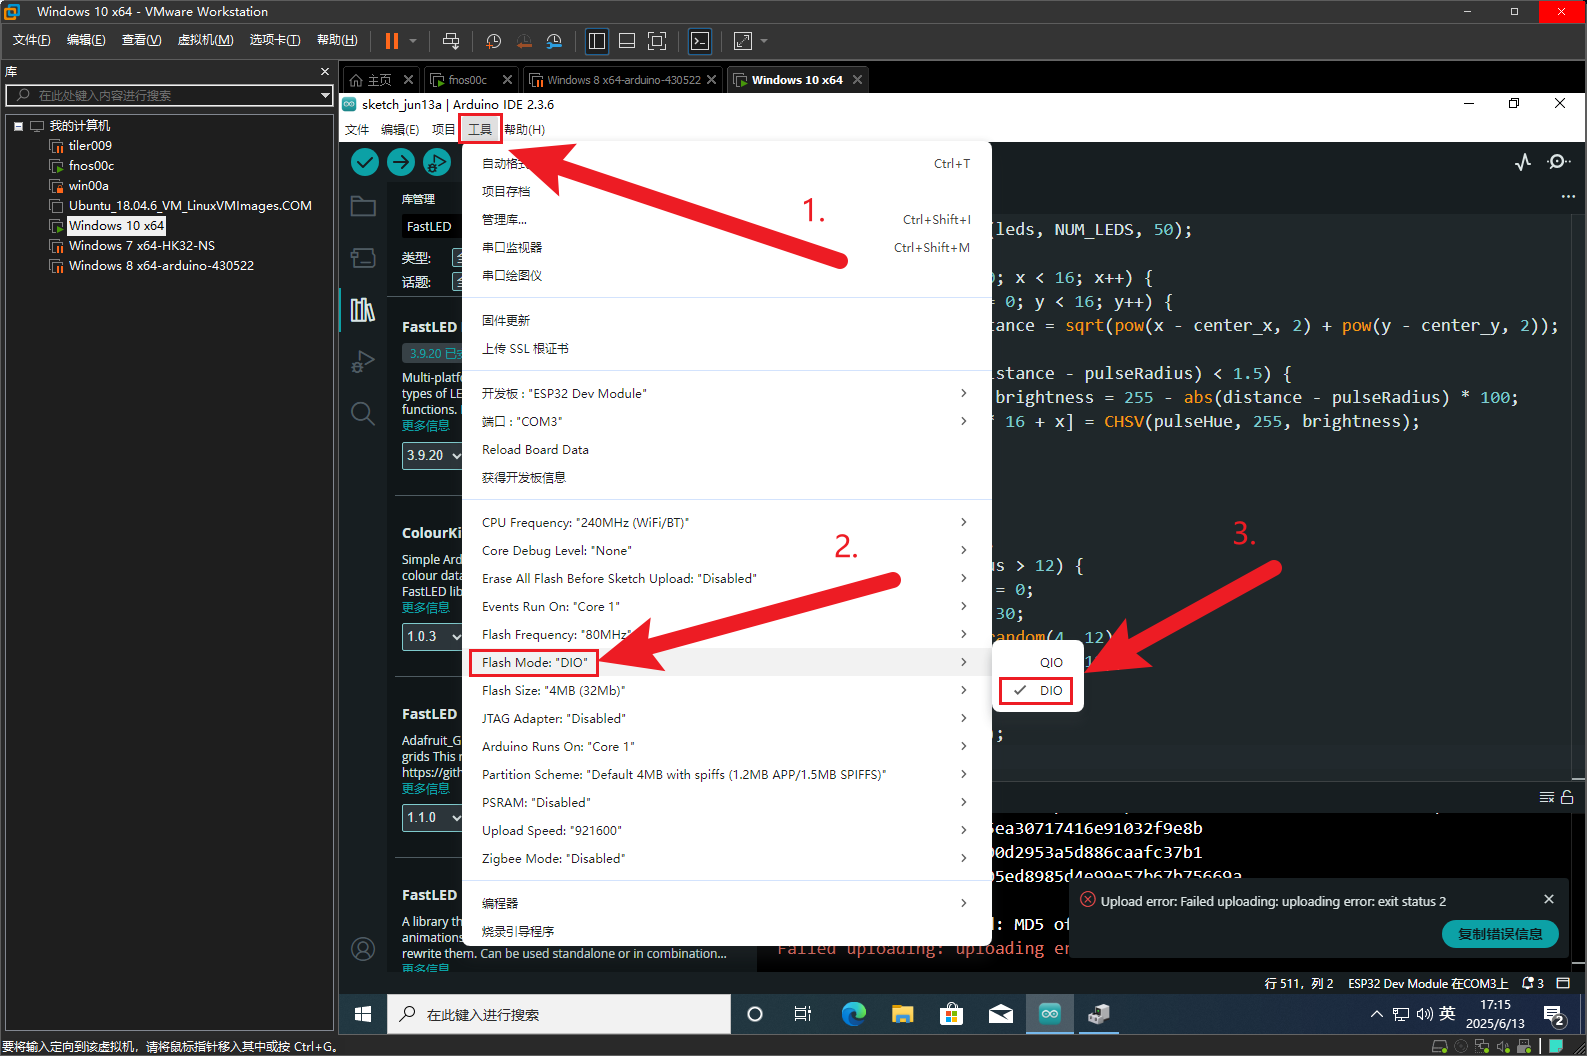
Task: Click VMware stretch guest display icon
Action: pos(743,41)
